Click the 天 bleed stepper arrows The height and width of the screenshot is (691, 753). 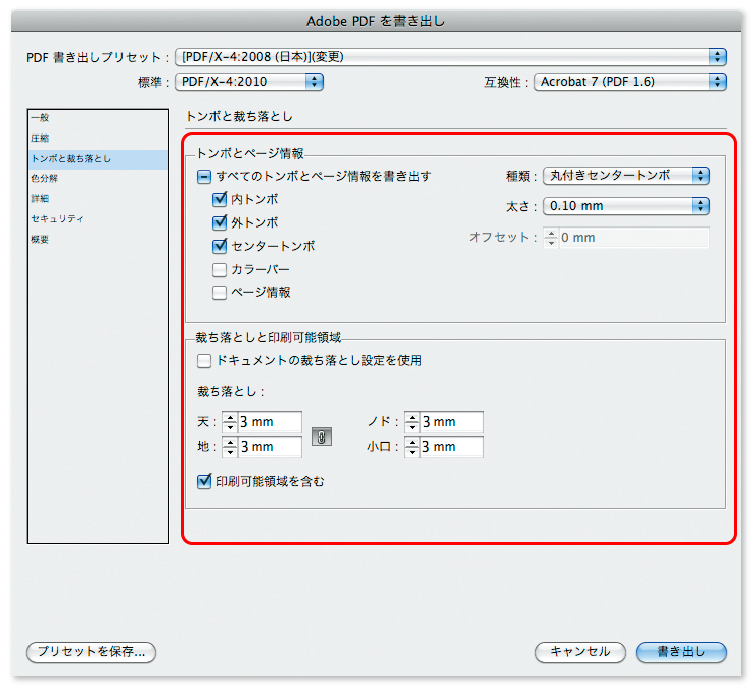tap(230, 422)
